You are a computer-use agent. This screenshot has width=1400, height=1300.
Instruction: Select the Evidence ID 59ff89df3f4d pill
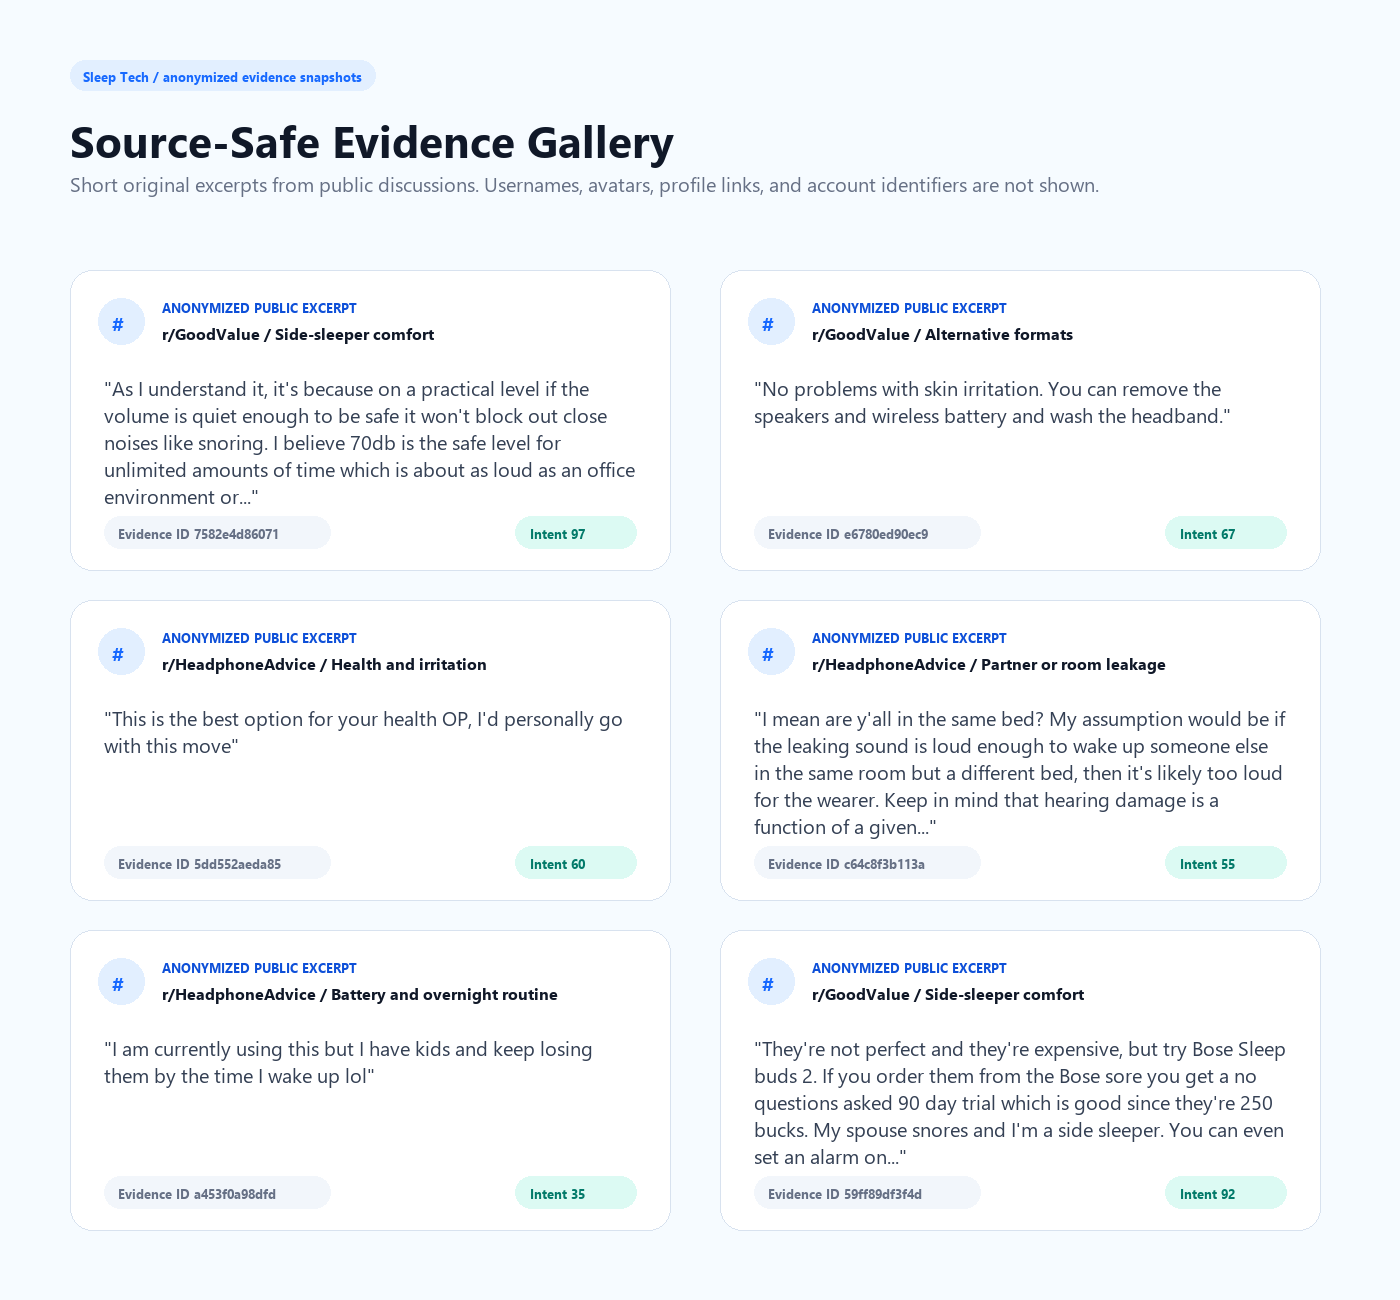pos(867,1193)
